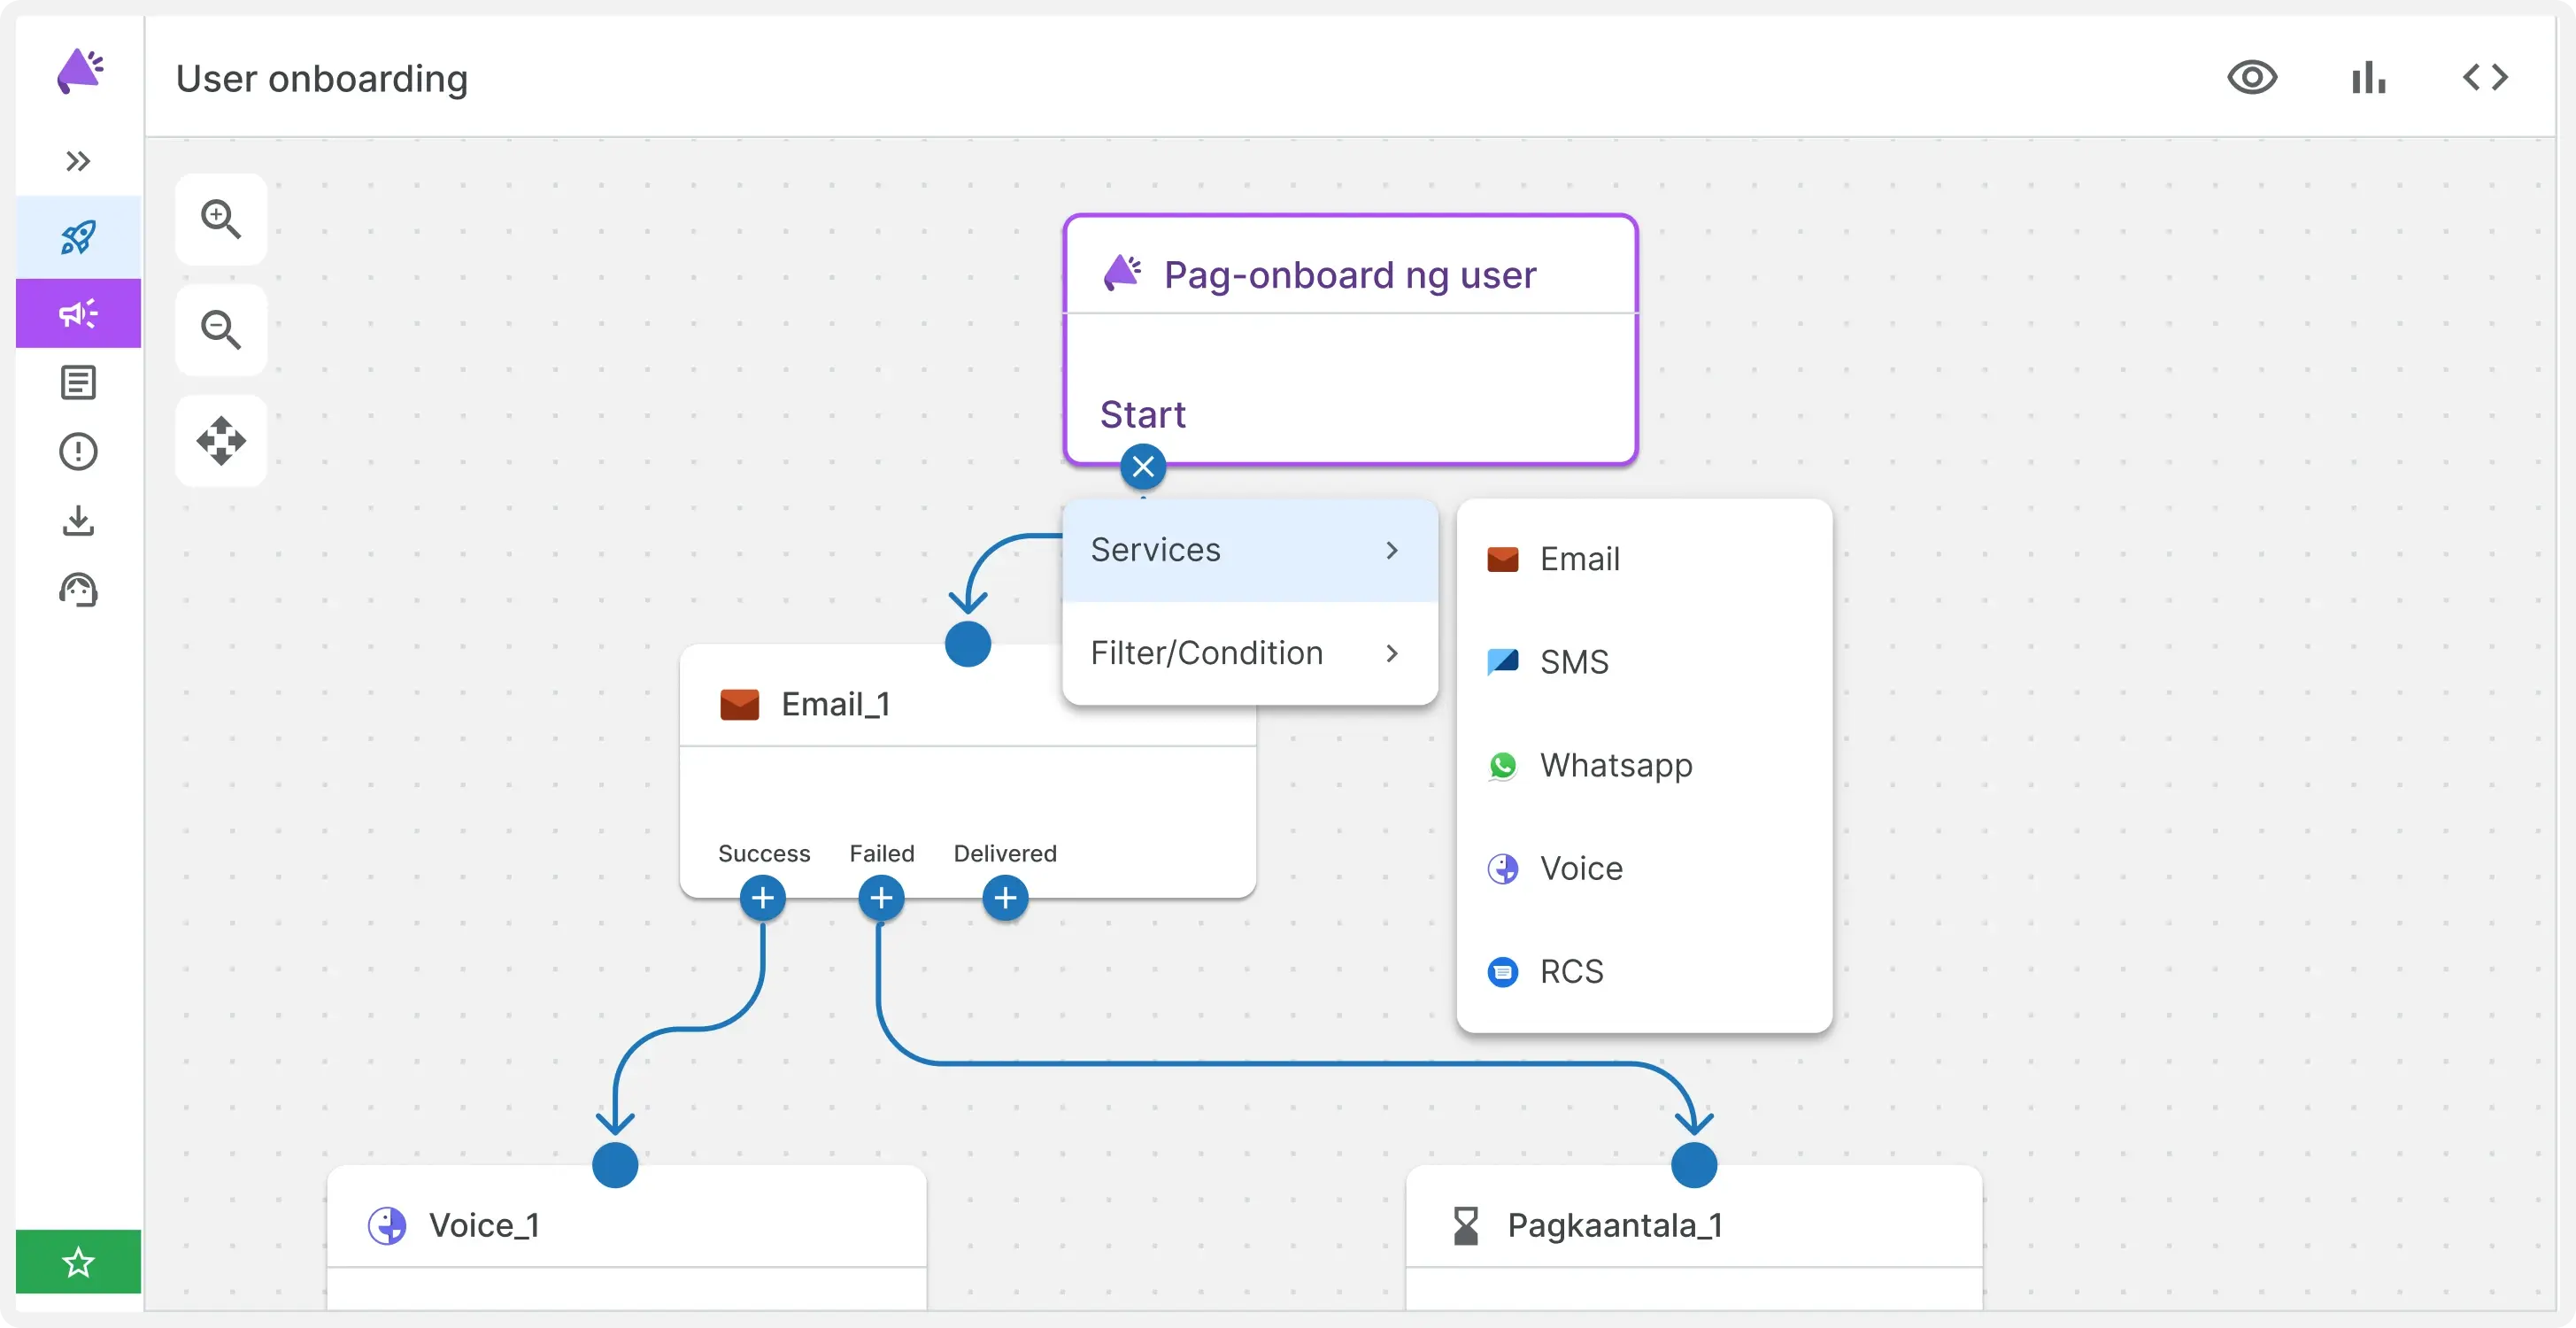Viewport: 2576px width, 1328px height.
Task: Click the green star button
Action: click(78, 1262)
